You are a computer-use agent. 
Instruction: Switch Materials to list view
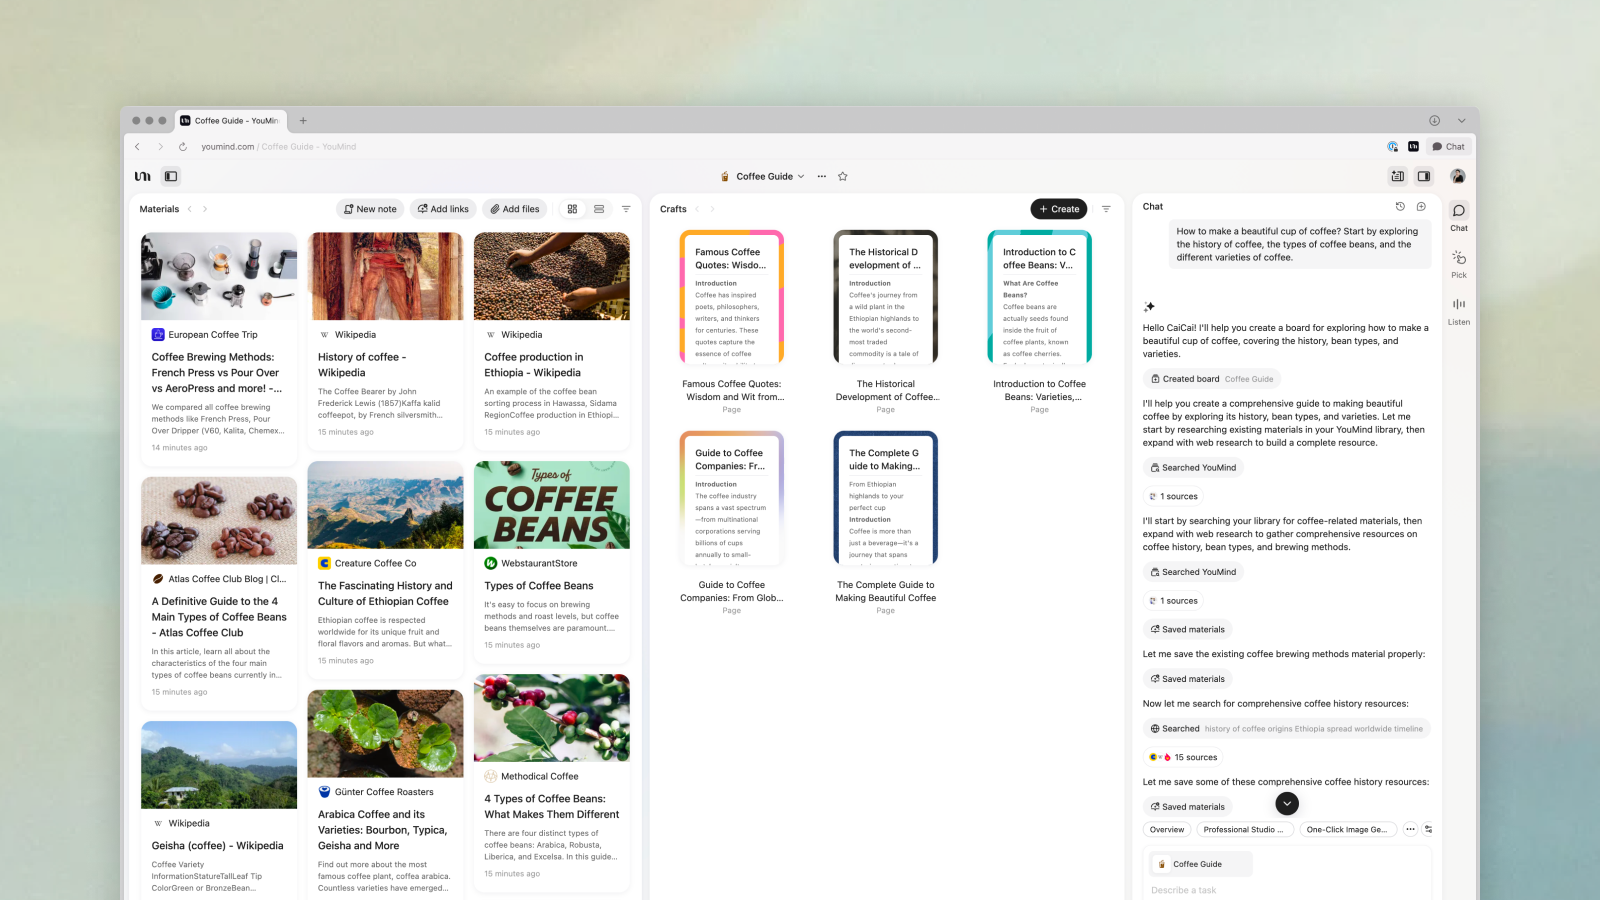point(599,209)
